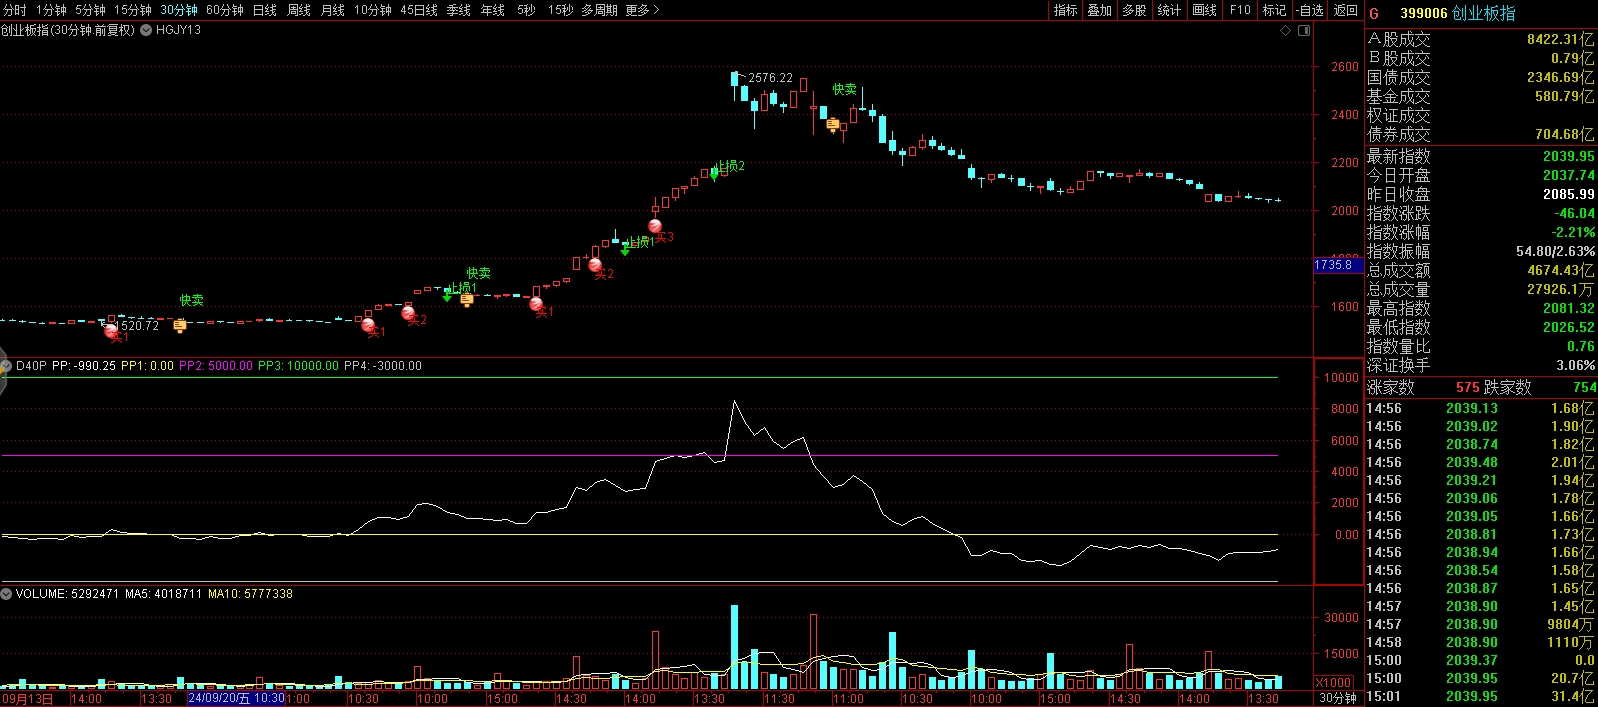Switch to the 5秒 period
Screen dimensions: 1598x707
526,10
